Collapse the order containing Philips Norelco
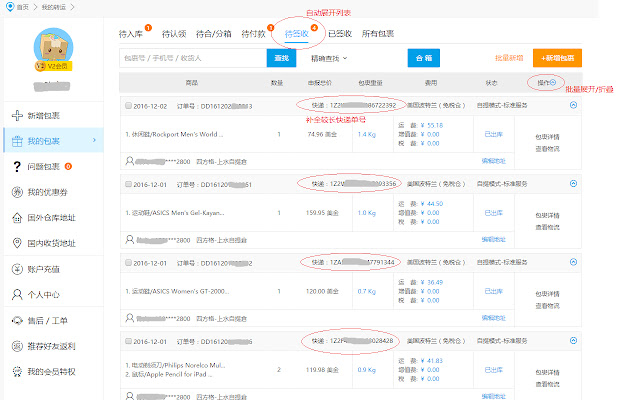Viewport: 640px width, 400px height. [x=573, y=340]
